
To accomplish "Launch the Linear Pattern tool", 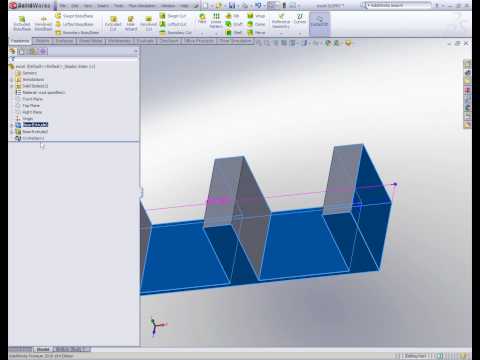I will click(216, 21).
